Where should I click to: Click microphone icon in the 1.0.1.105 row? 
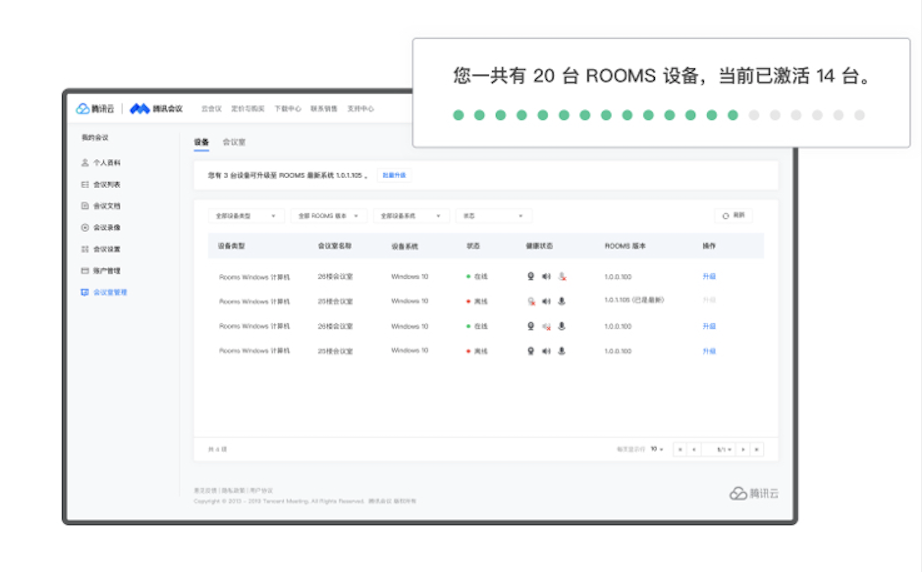tap(562, 301)
